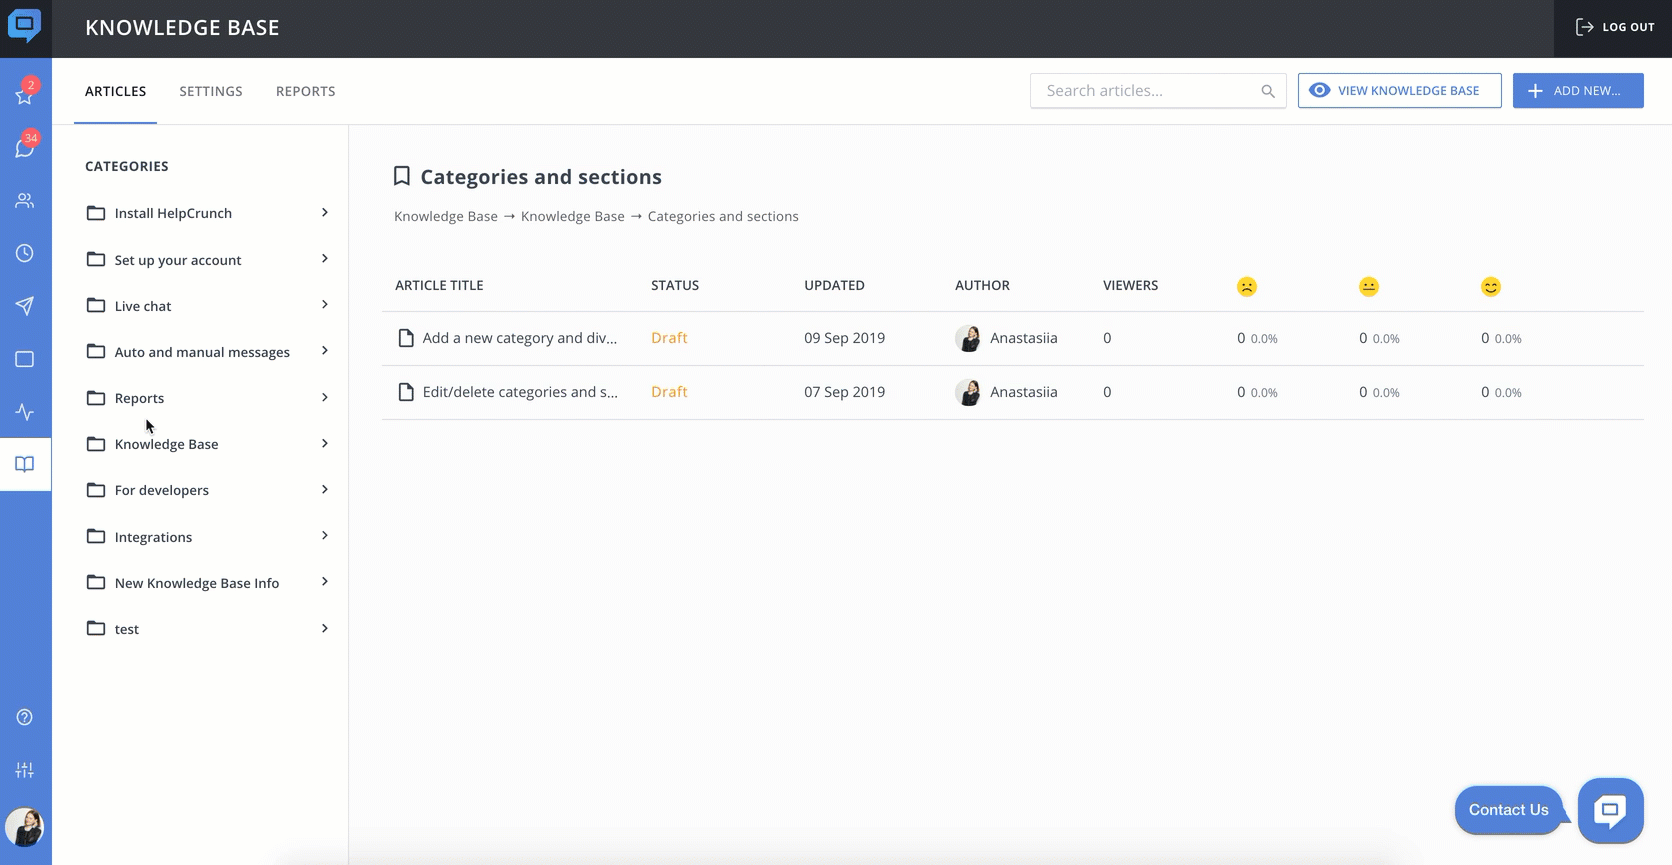Click the HelpCrunch logo icon

pos(25,25)
